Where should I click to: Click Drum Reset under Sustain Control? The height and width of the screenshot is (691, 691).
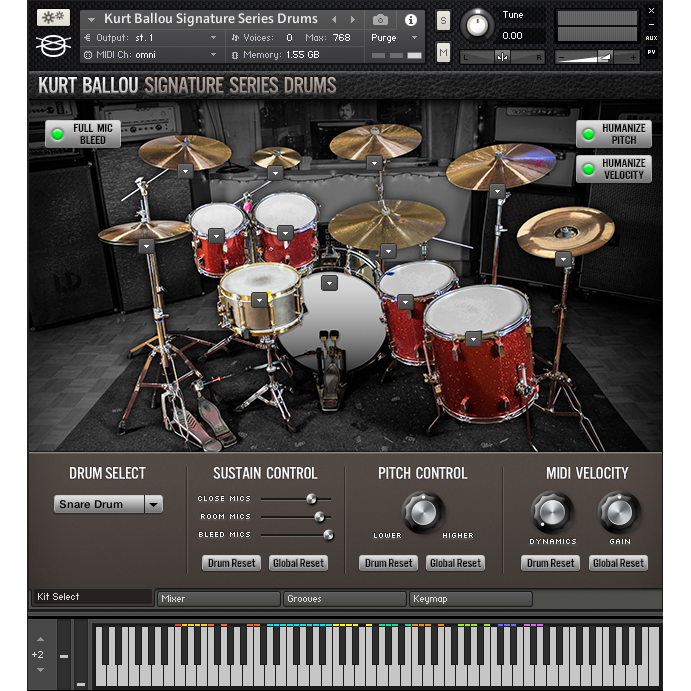coord(232,563)
